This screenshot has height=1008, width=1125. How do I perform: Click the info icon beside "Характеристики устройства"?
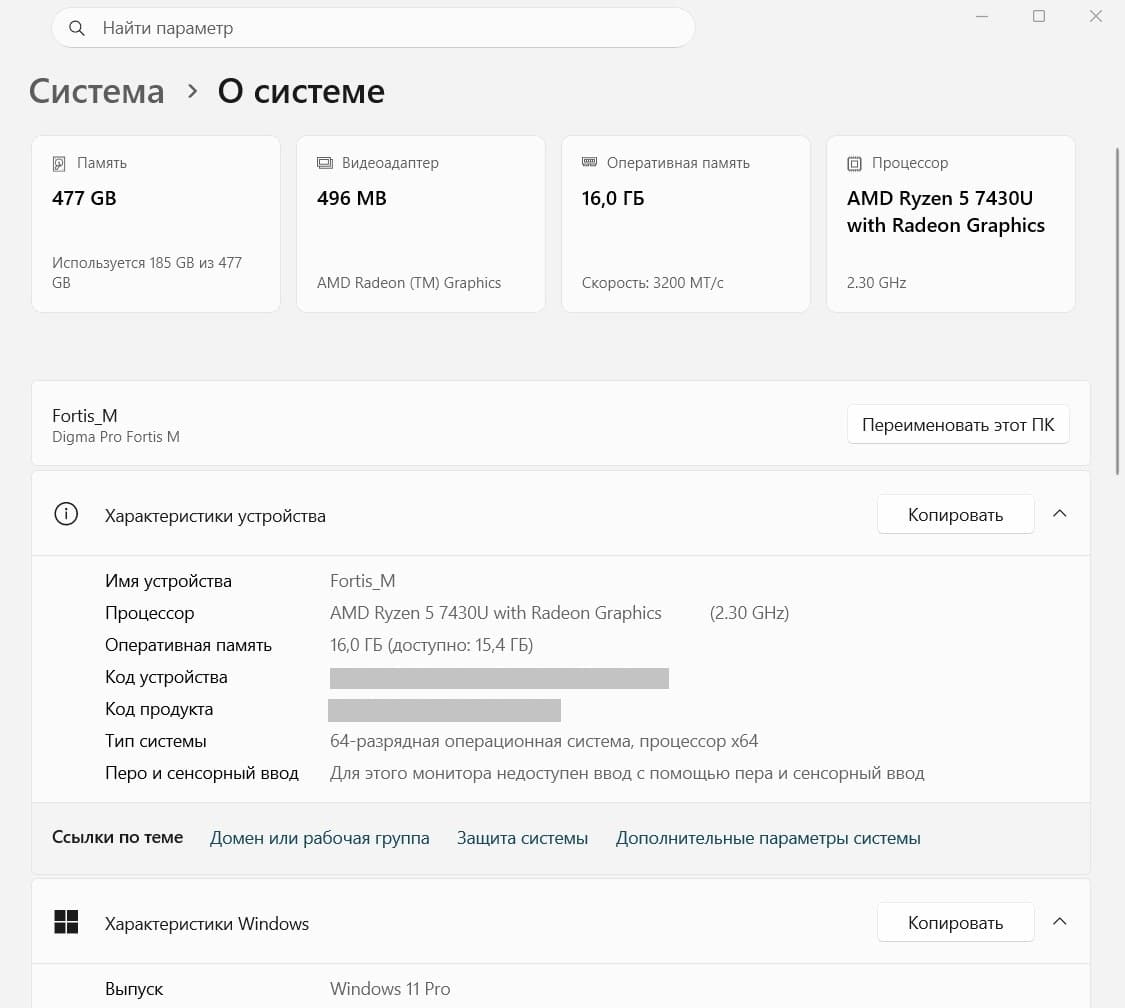pos(66,514)
